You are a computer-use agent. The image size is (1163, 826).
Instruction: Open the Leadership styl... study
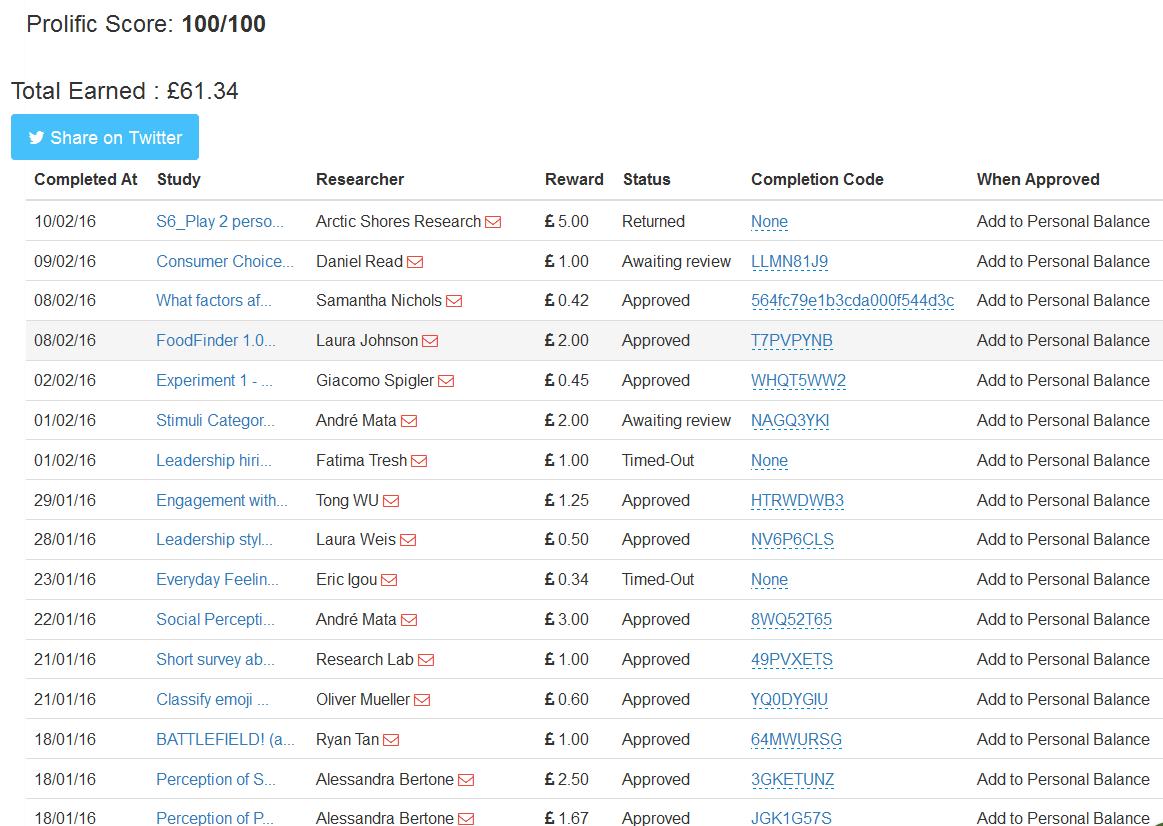214,540
